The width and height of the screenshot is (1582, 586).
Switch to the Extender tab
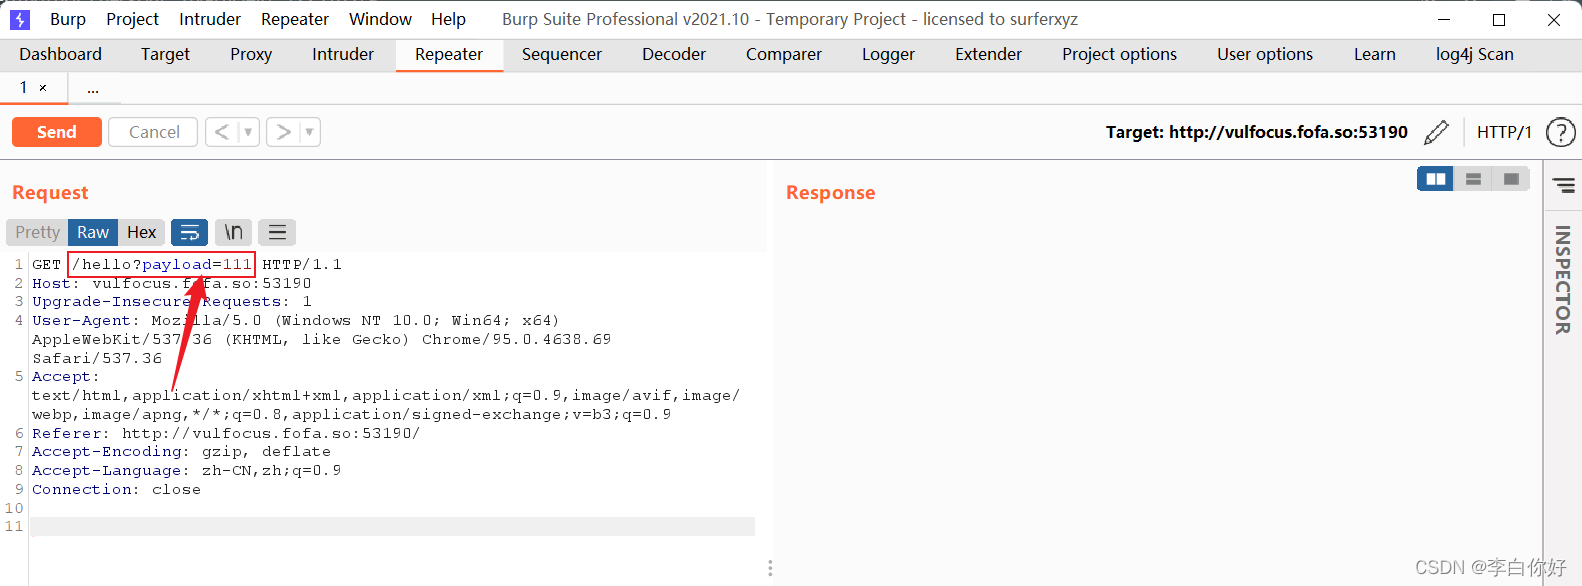(x=988, y=54)
